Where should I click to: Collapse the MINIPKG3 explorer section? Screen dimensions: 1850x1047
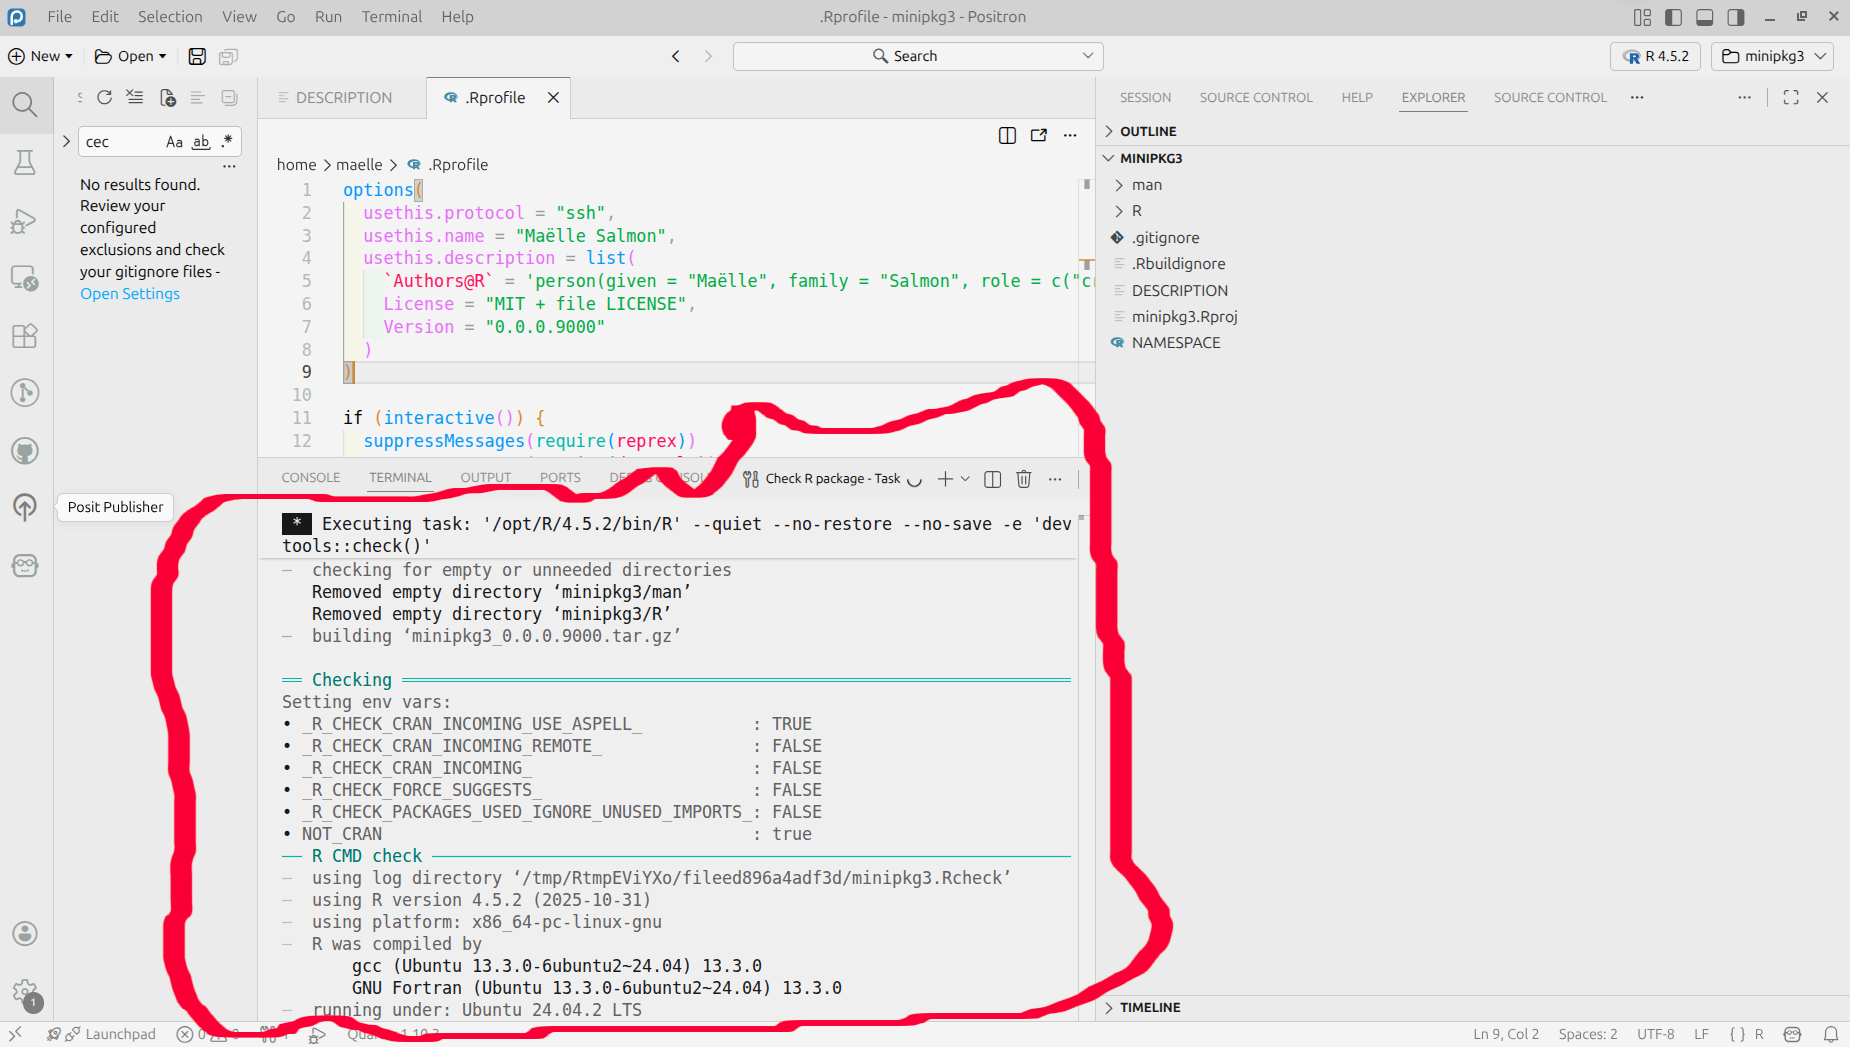[1151, 158]
